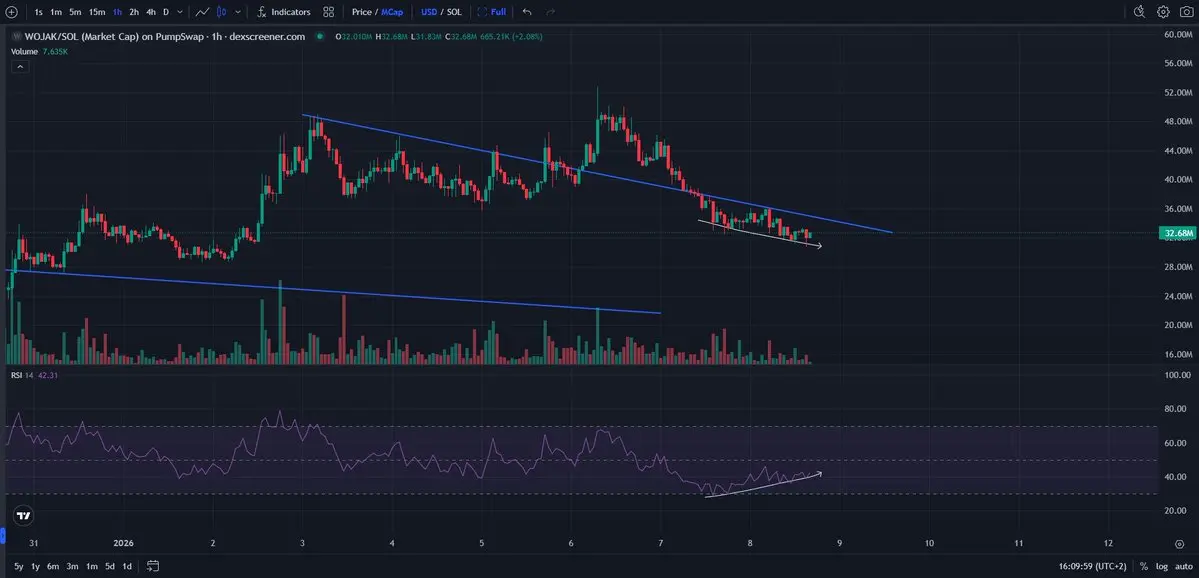
Task: Select the active 1h timeframe
Action: (x=117, y=12)
